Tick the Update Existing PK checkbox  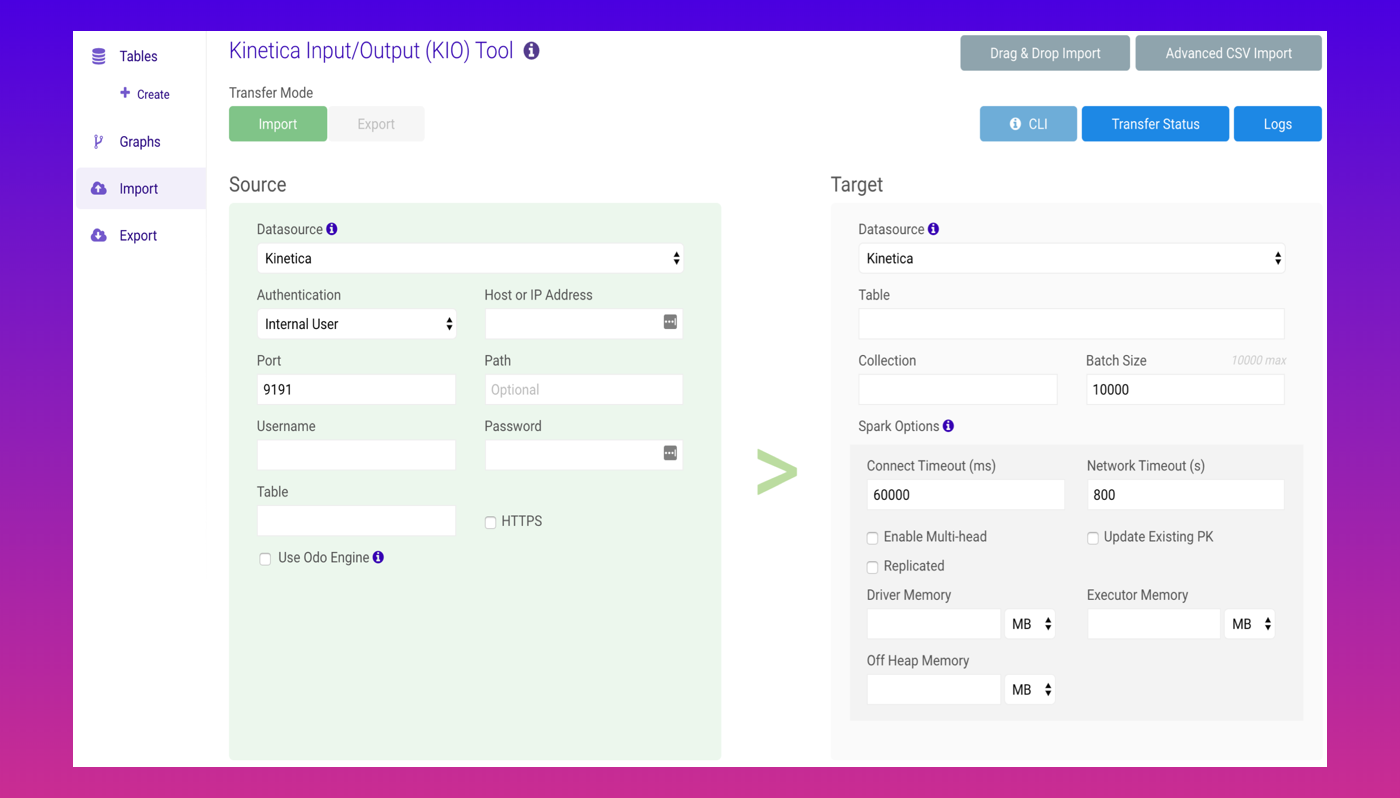(x=1093, y=538)
